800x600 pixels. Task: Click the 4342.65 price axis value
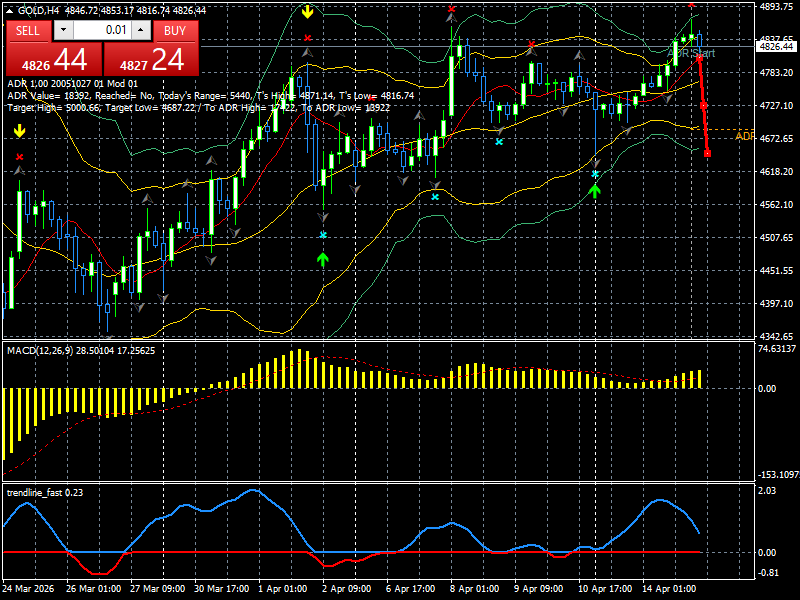pyautogui.click(x=776, y=336)
